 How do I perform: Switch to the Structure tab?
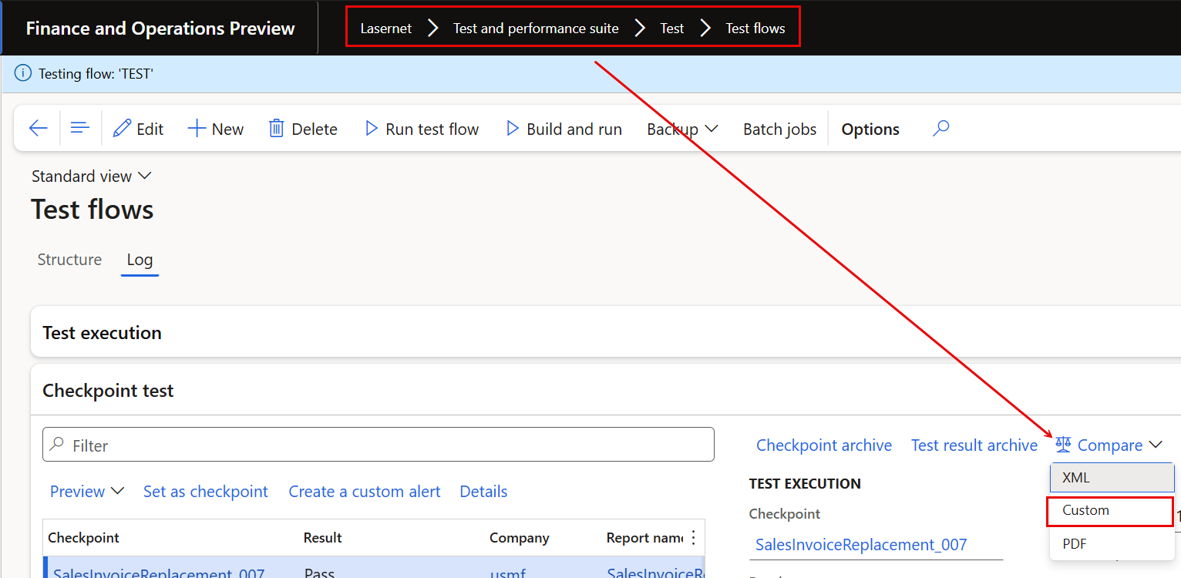pyautogui.click(x=69, y=260)
